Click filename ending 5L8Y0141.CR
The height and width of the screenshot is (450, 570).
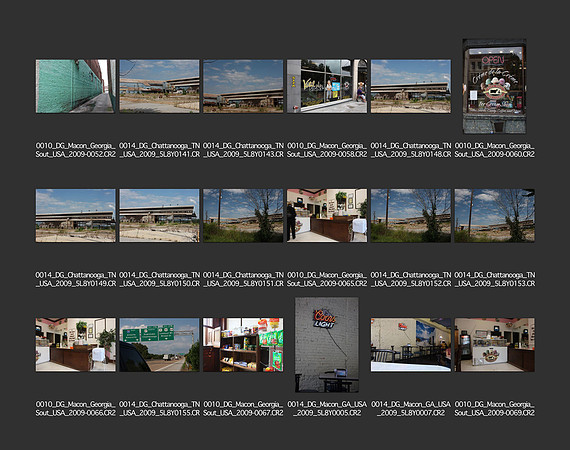tap(159, 150)
